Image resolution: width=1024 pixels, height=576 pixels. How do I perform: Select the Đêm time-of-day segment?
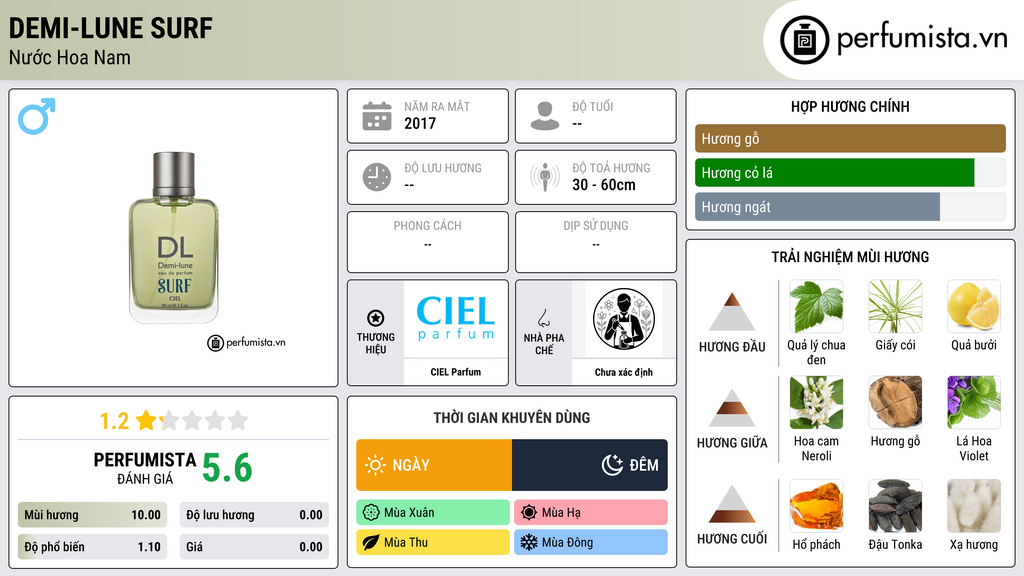[590, 465]
